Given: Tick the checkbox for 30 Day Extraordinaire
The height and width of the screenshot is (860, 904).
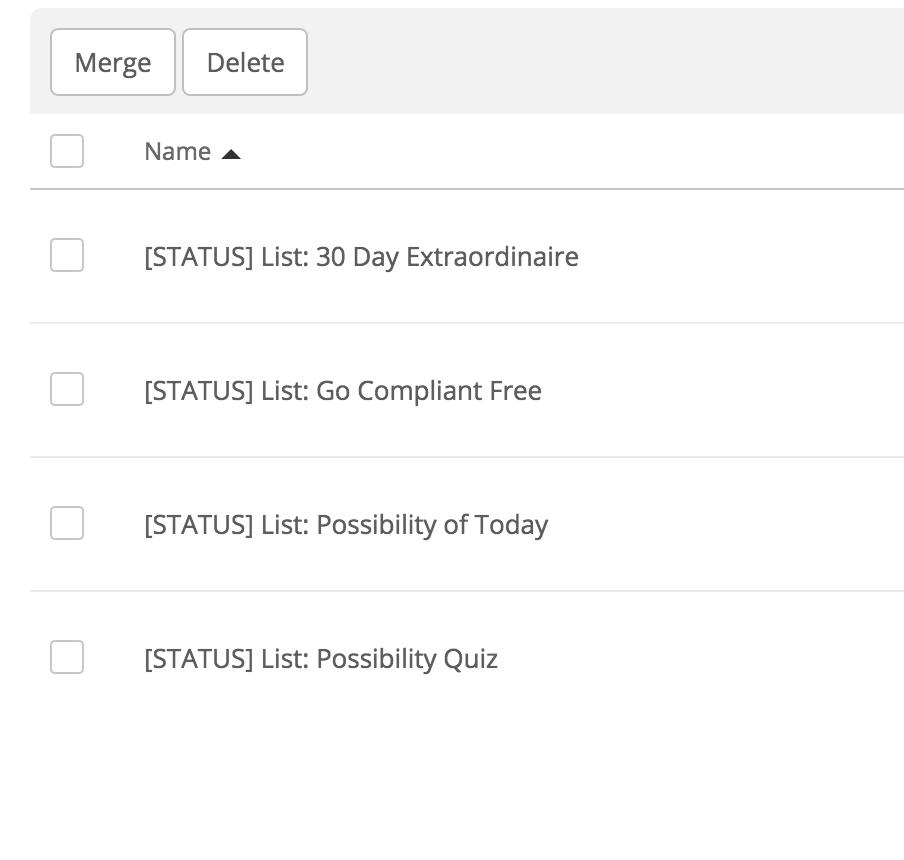Looking at the screenshot, I should (x=67, y=255).
